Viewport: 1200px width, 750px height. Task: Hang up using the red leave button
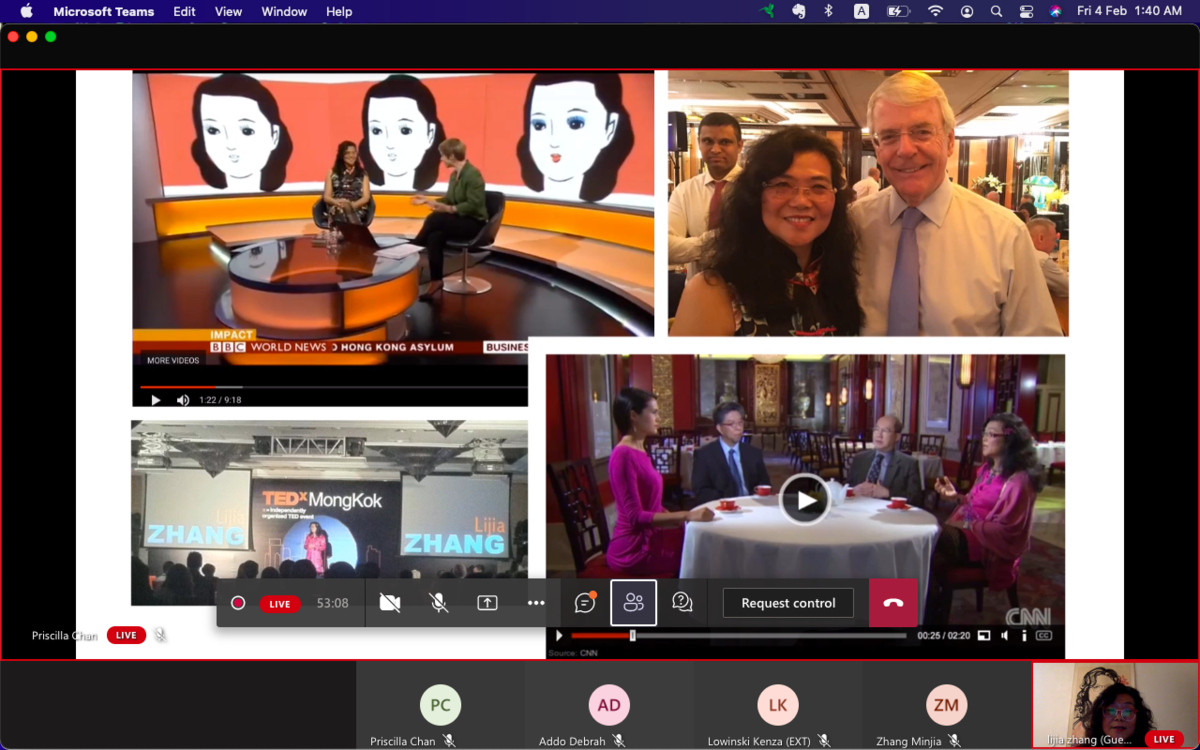[x=893, y=603]
